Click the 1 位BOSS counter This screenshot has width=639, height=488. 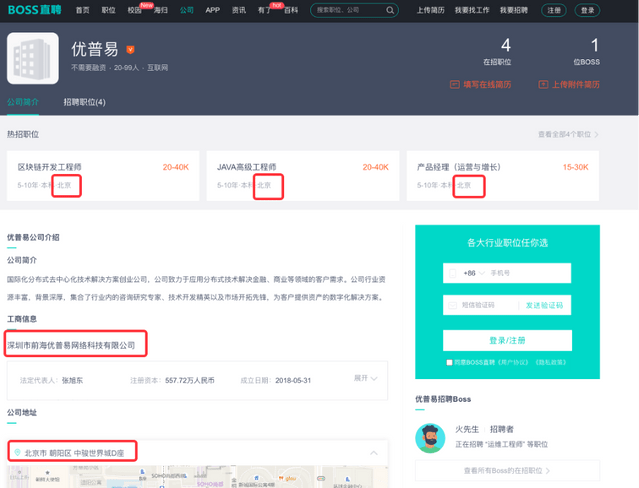pyautogui.click(x=587, y=51)
